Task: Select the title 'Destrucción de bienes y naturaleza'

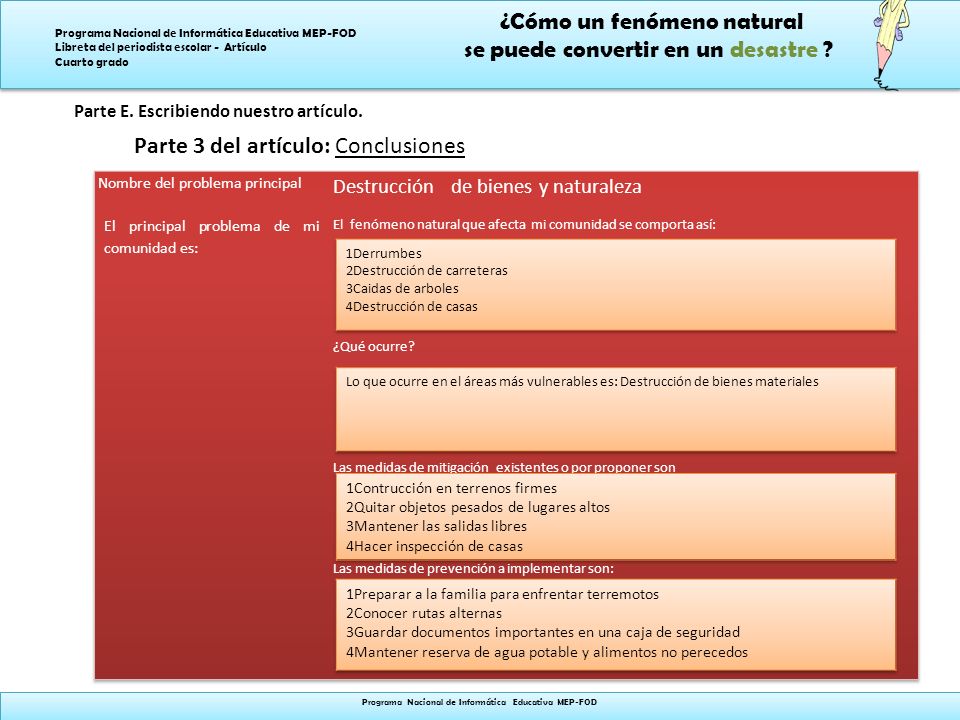Action: (x=487, y=187)
